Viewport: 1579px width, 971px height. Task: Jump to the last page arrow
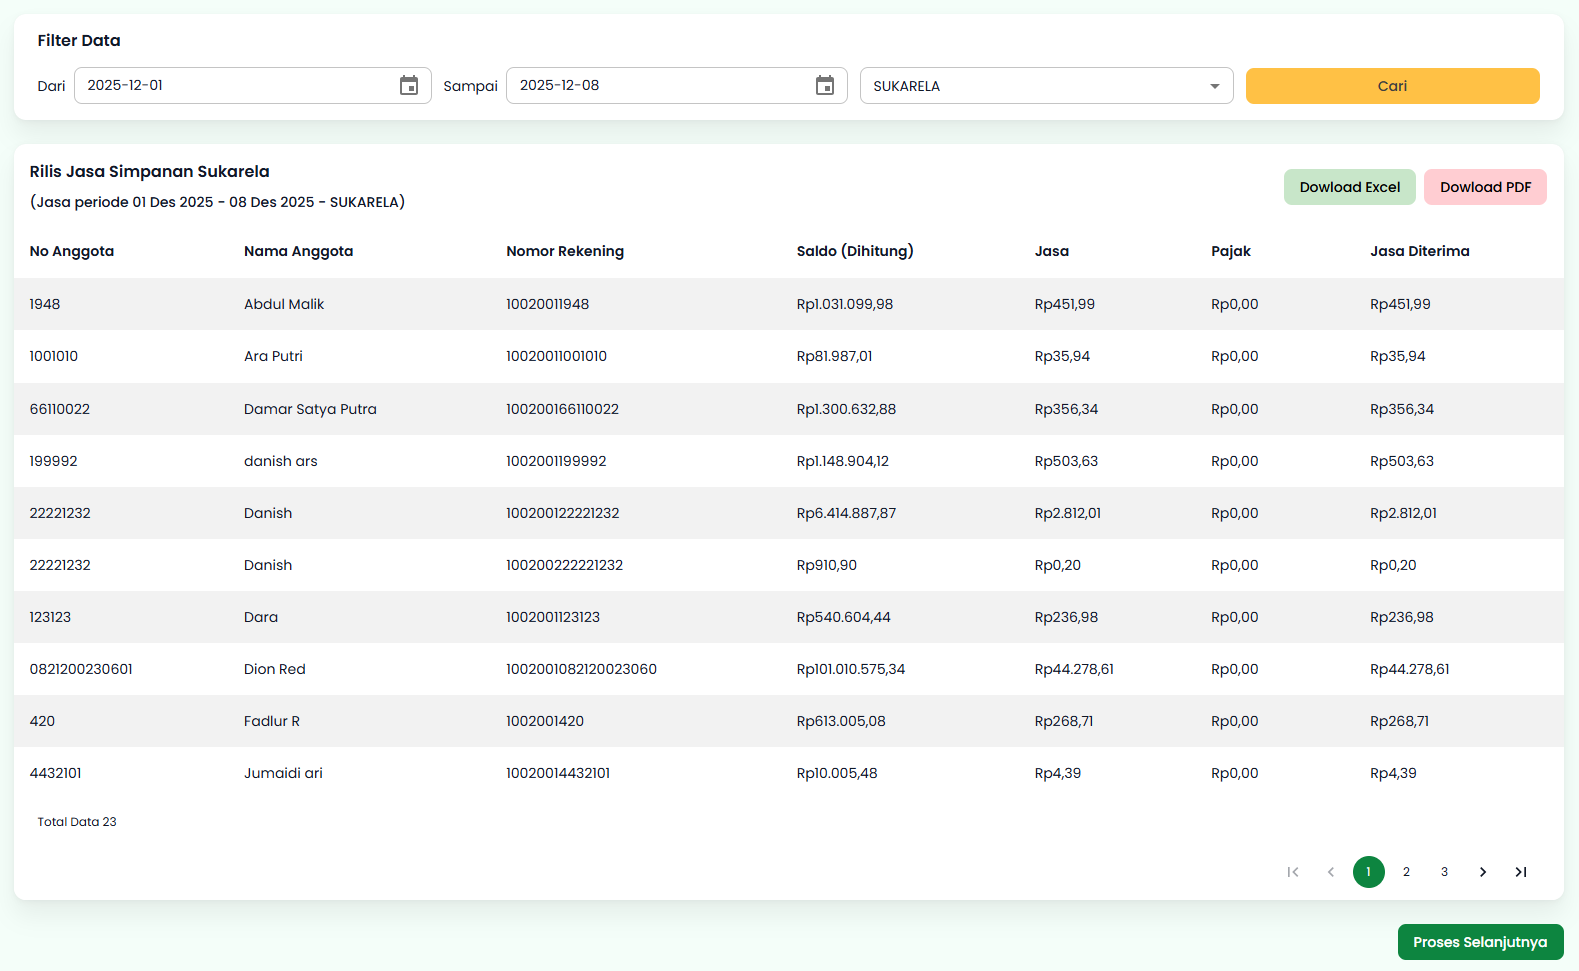click(1521, 872)
